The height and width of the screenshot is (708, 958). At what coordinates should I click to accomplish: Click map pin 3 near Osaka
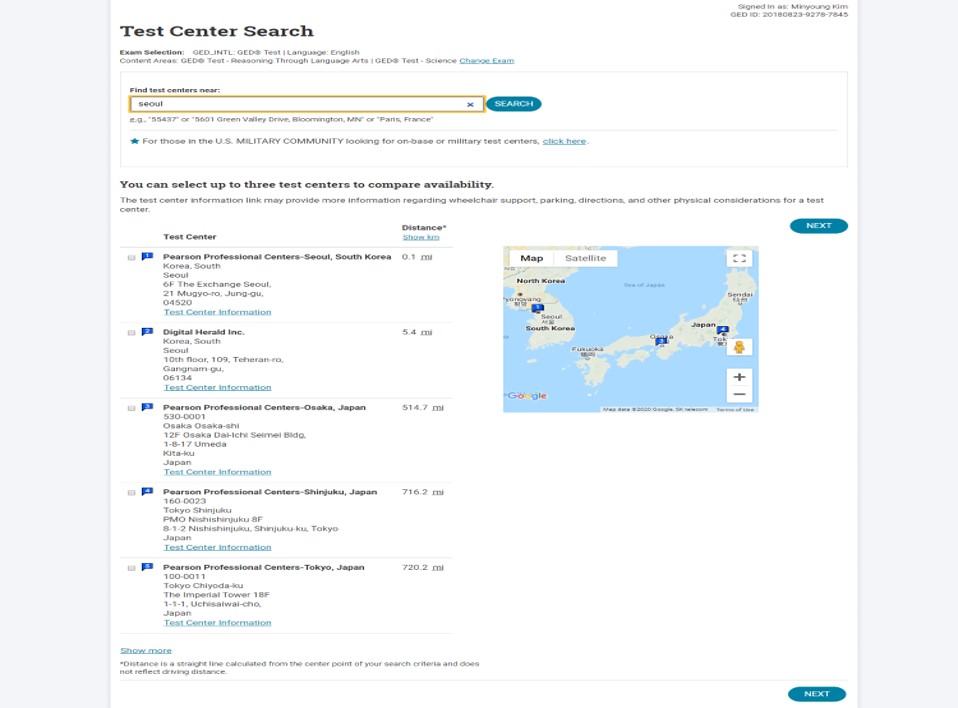tap(660, 342)
